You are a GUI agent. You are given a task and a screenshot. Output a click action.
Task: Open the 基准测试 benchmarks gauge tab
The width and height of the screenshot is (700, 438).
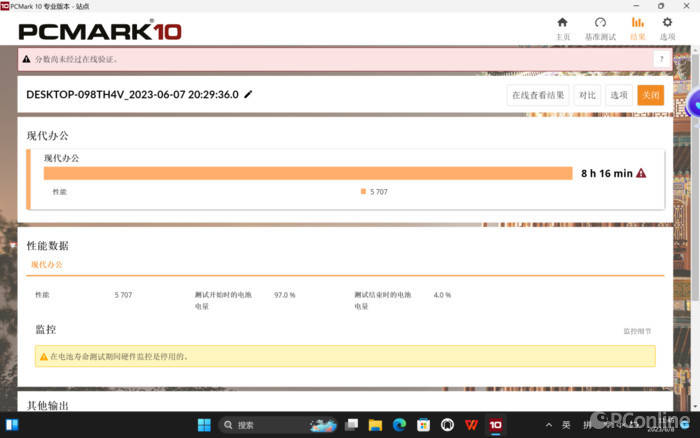(x=600, y=29)
